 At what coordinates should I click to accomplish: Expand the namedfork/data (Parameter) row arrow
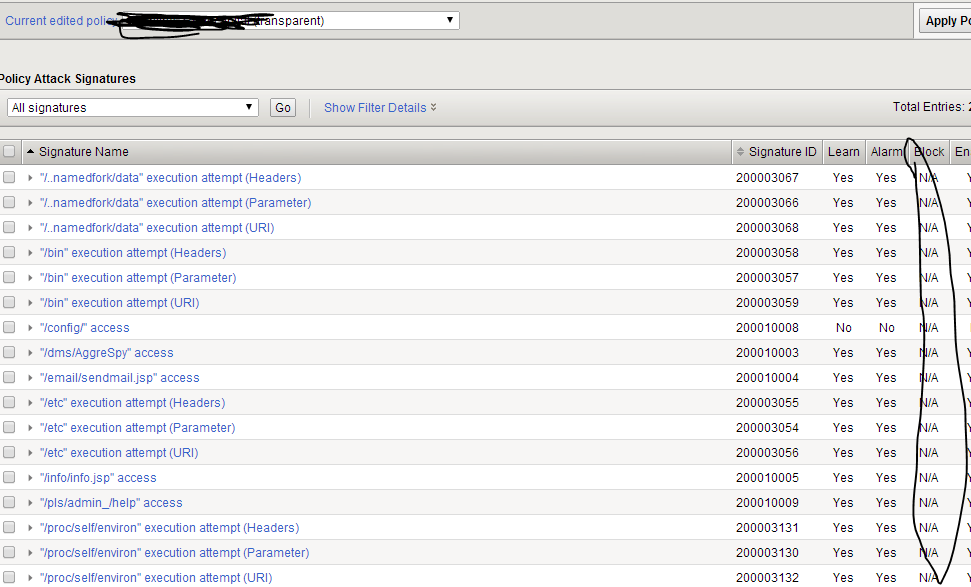pyautogui.click(x=30, y=202)
